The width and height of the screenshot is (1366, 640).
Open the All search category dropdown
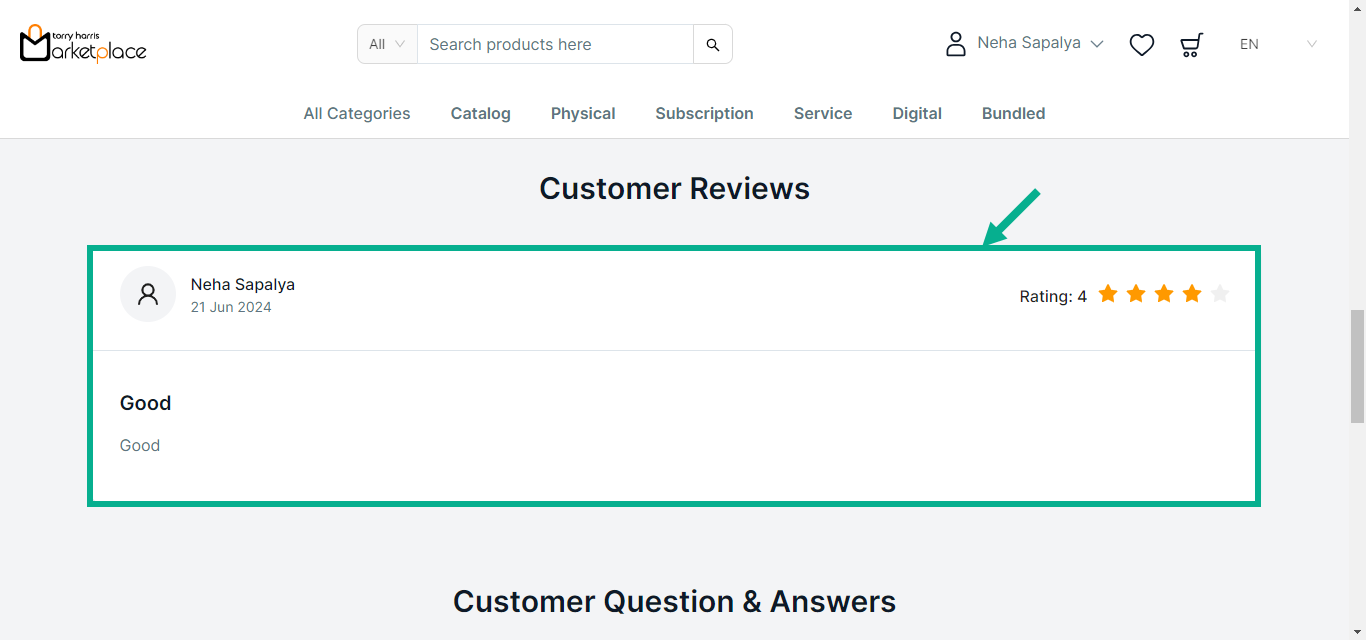387,45
